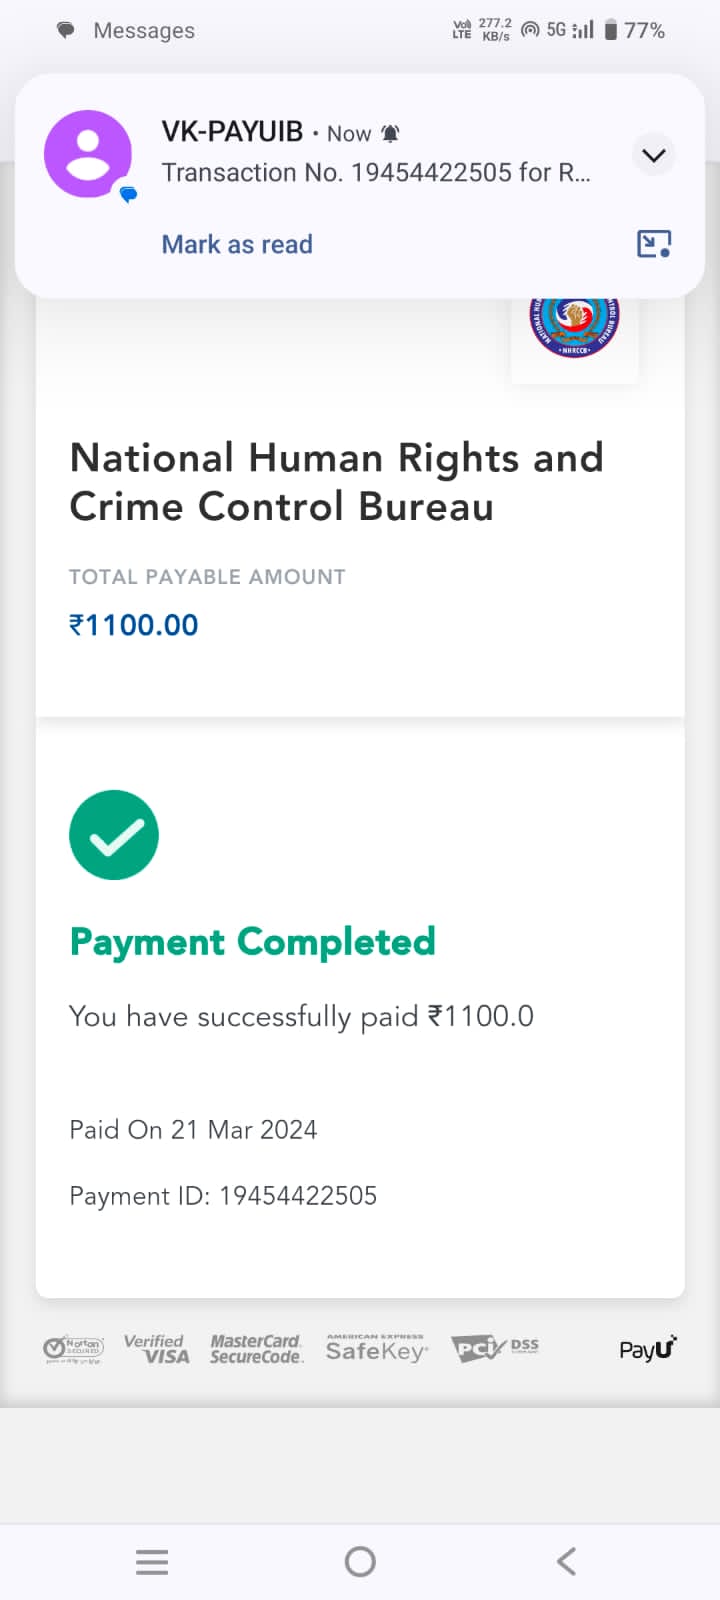Click the NHRCCB organization logo
The image size is (720, 1600).
(574, 327)
